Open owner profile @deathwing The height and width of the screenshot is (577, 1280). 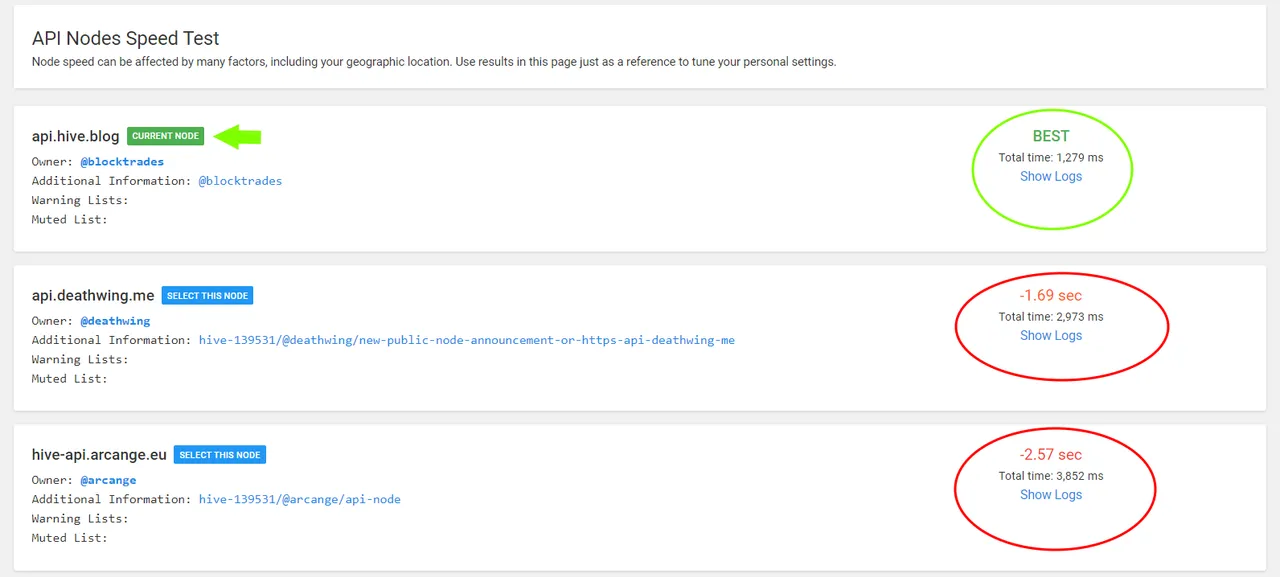tap(115, 321)
